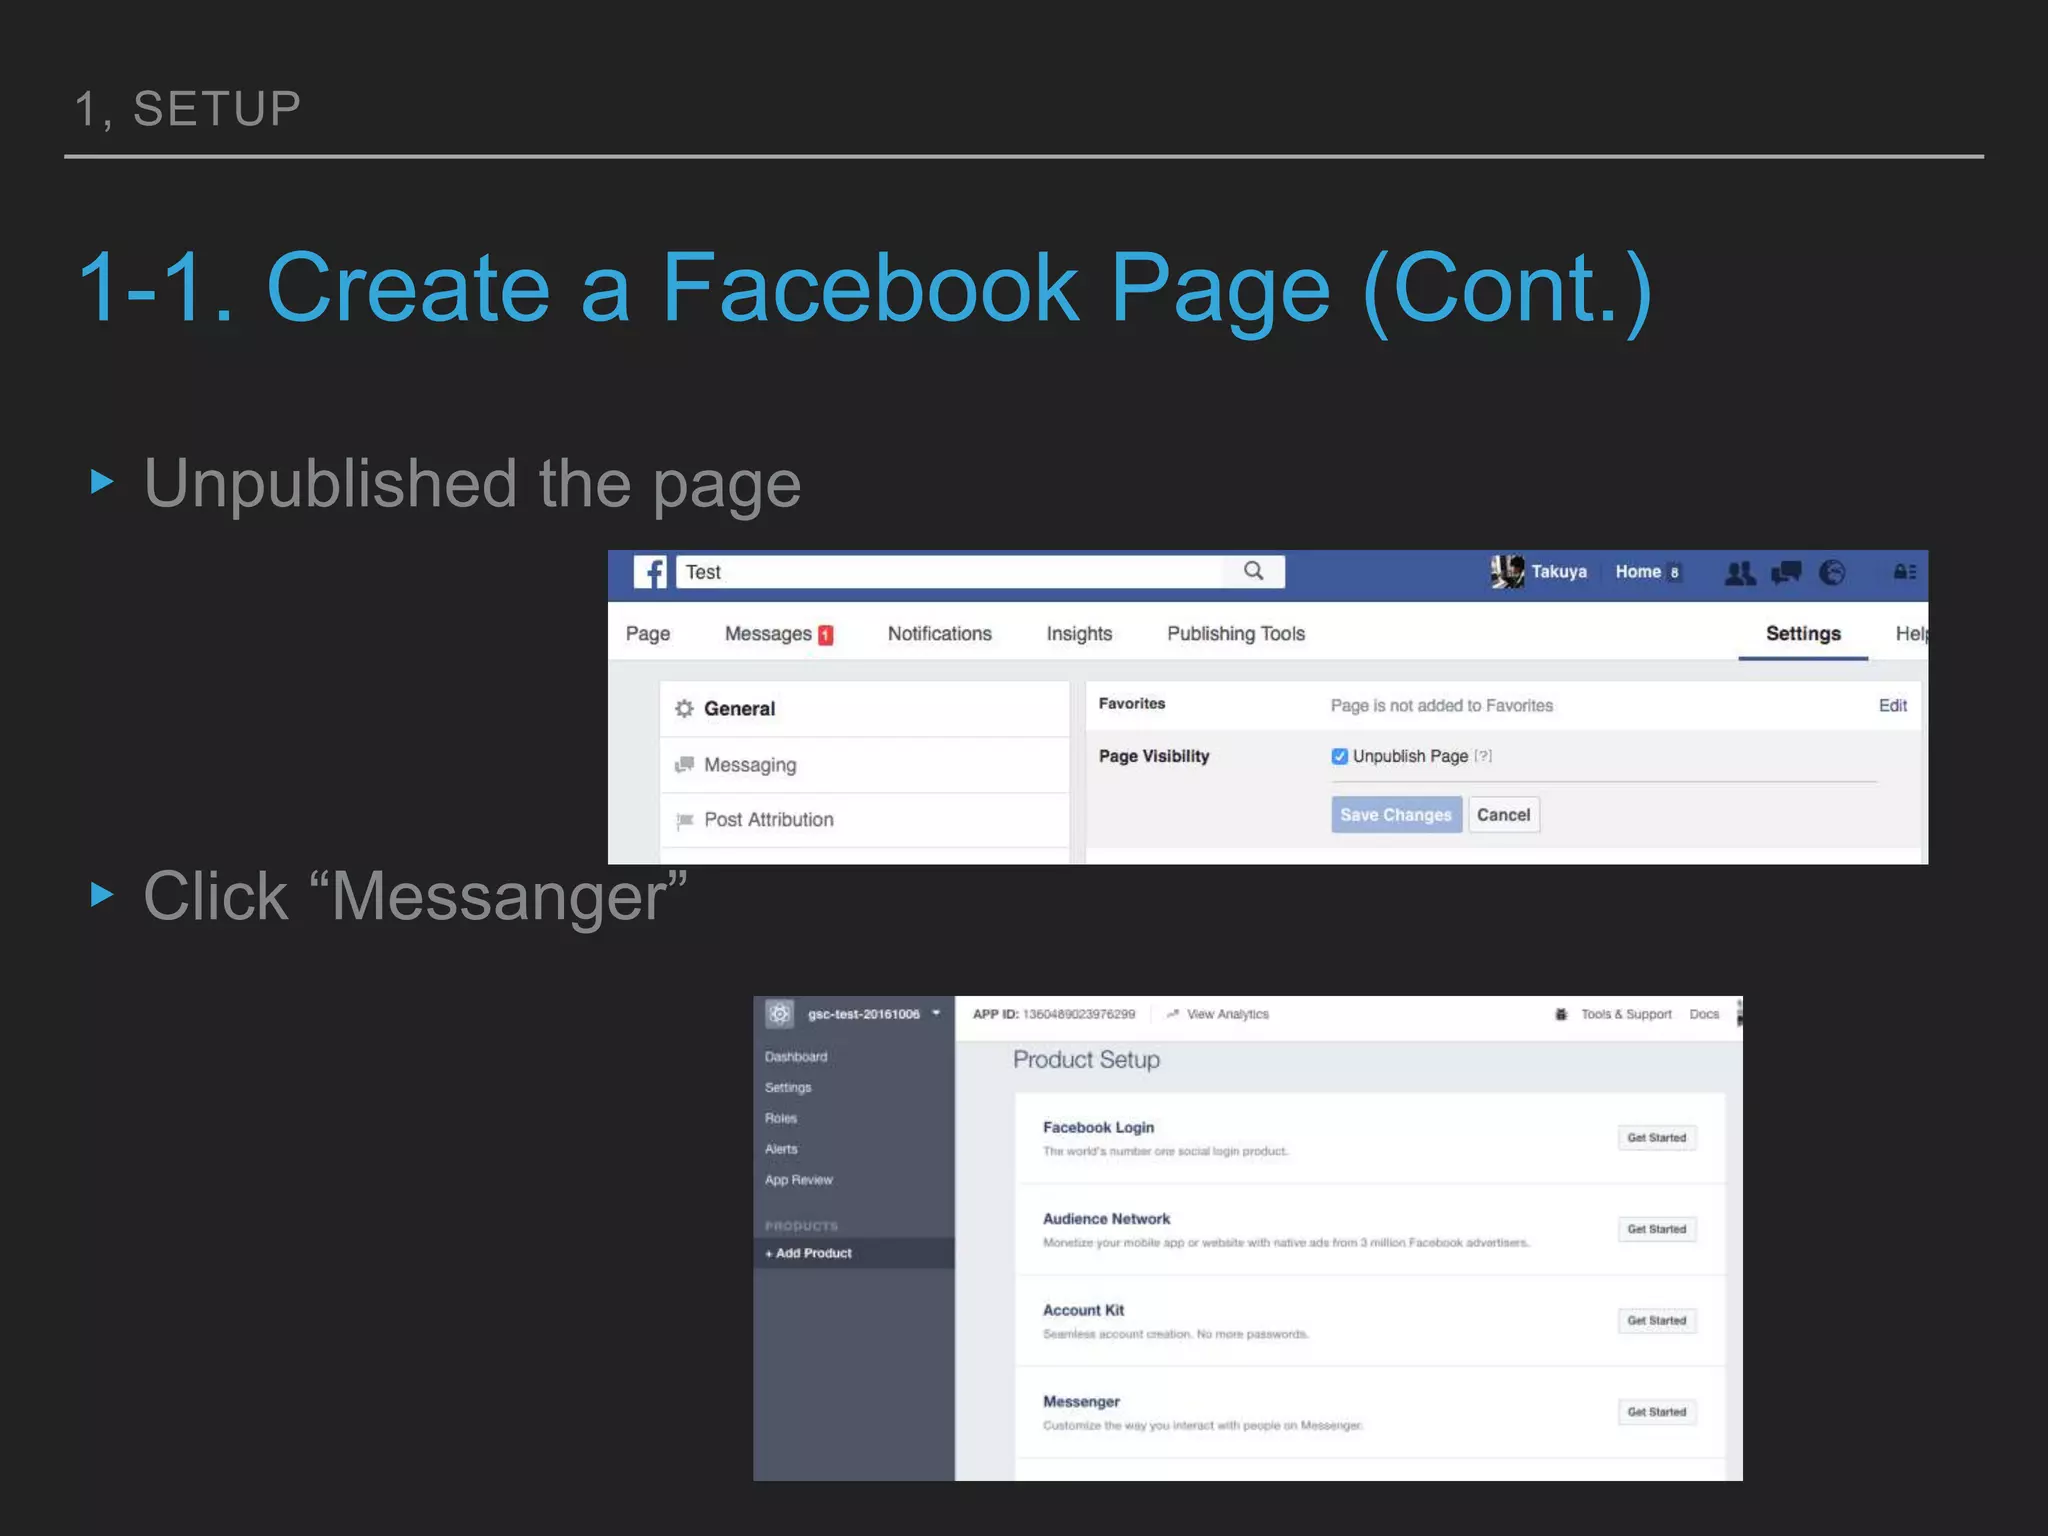
Task: Click Get Started for Messenger
Action: pos(1656,1412)
